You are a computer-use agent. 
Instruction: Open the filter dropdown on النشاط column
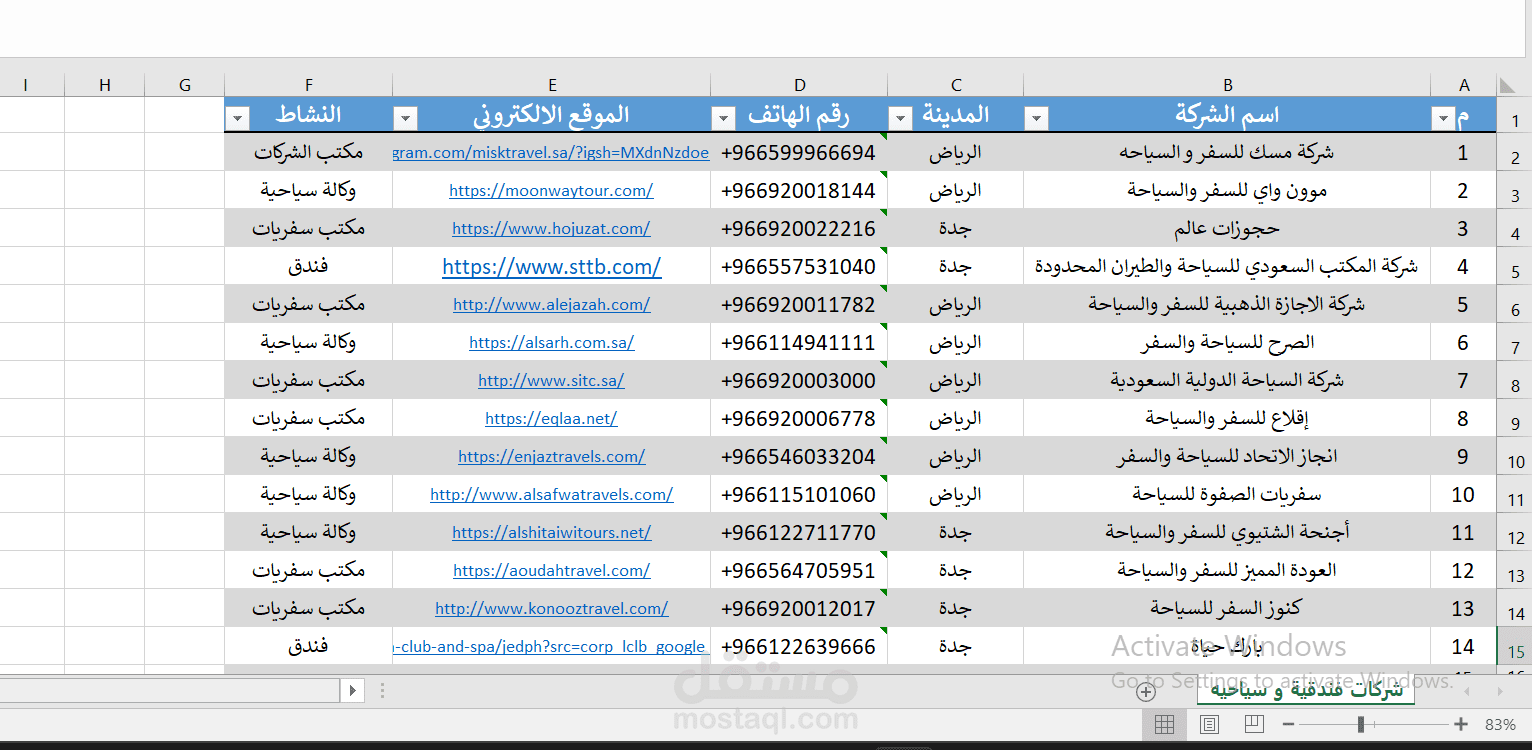tap(237, 117)
